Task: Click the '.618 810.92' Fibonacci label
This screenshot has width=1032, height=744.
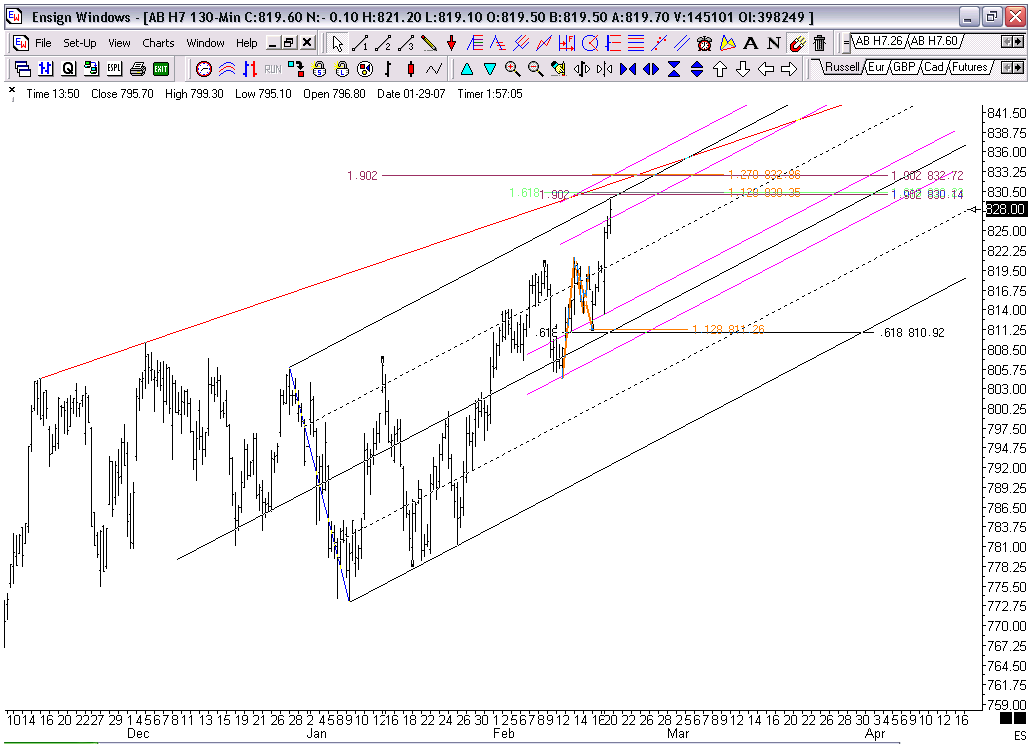Action: pos(912,333)
